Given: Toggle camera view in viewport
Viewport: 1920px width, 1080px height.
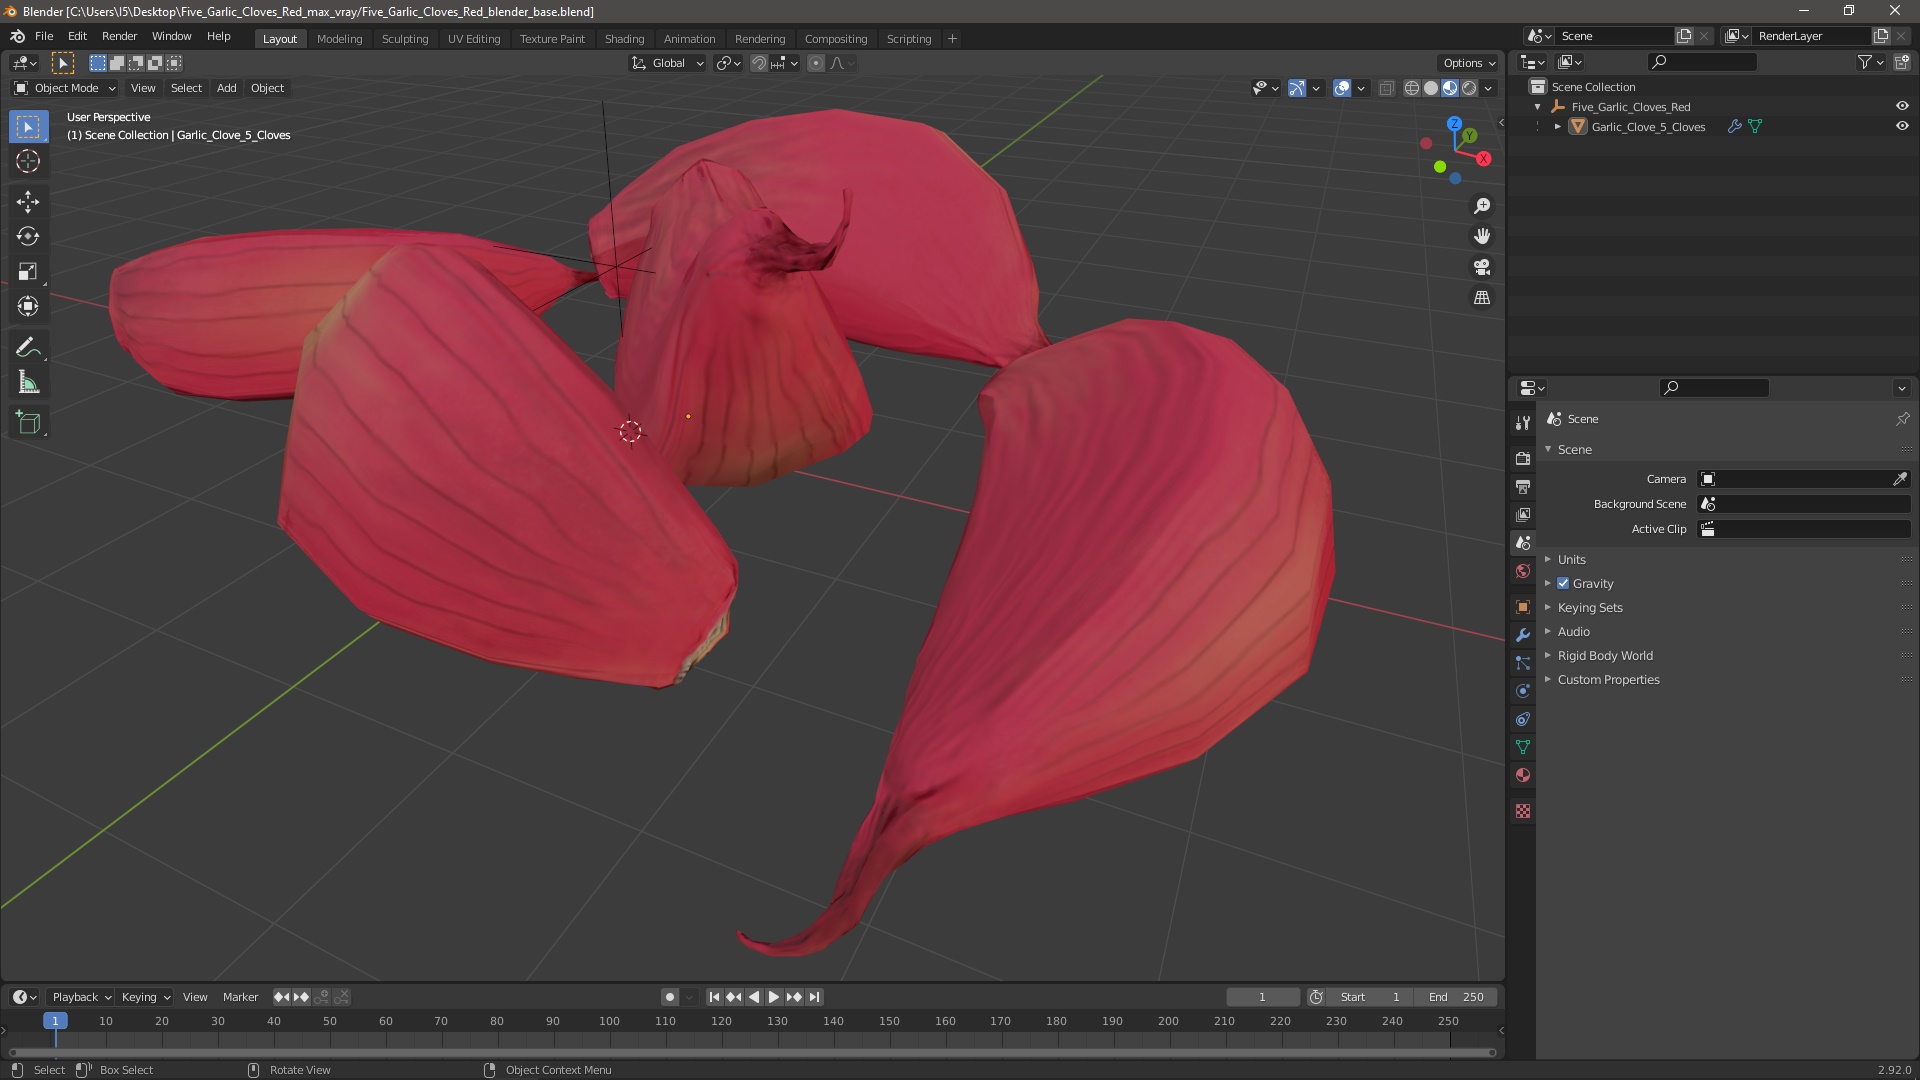Looking at the screenshot, I should [x=1482, y=268].
